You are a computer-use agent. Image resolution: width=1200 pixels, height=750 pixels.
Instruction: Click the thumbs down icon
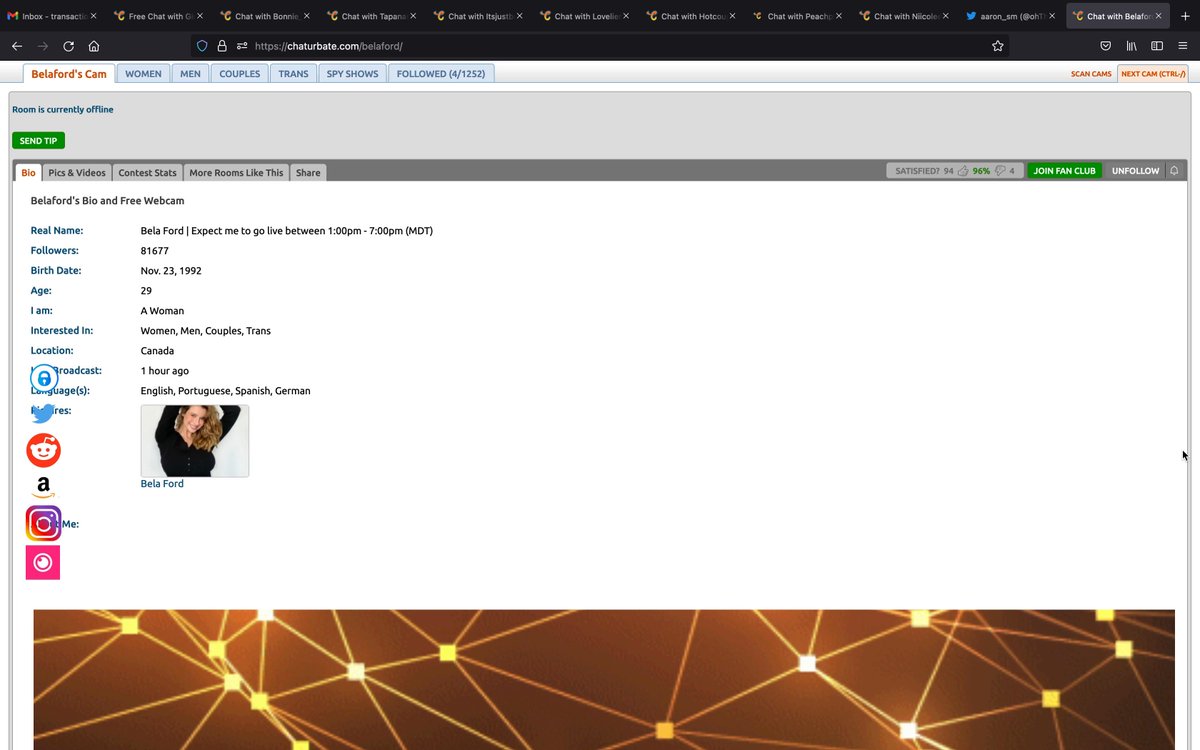(1000, 171)
